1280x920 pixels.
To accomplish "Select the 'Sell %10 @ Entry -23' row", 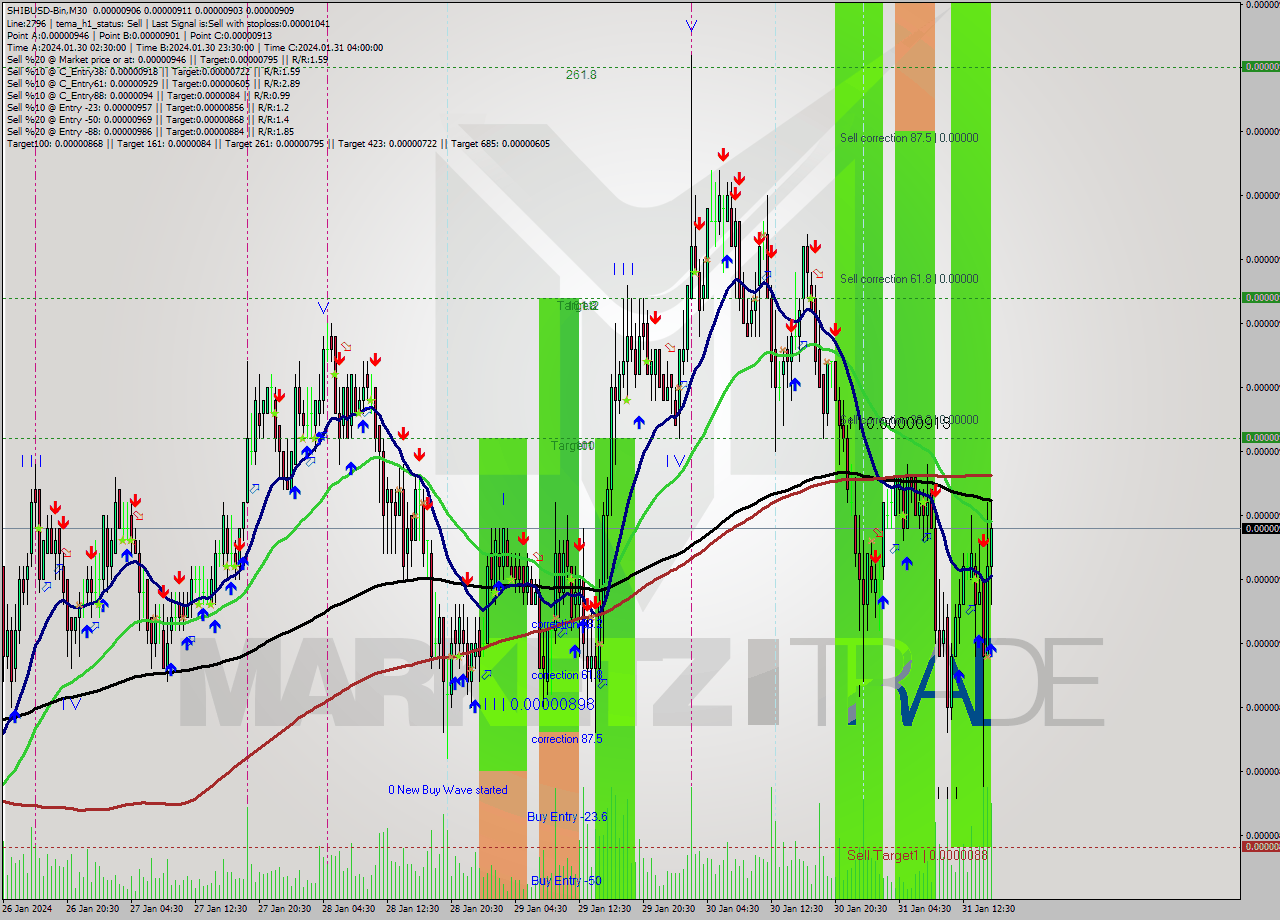I will 147,107.
